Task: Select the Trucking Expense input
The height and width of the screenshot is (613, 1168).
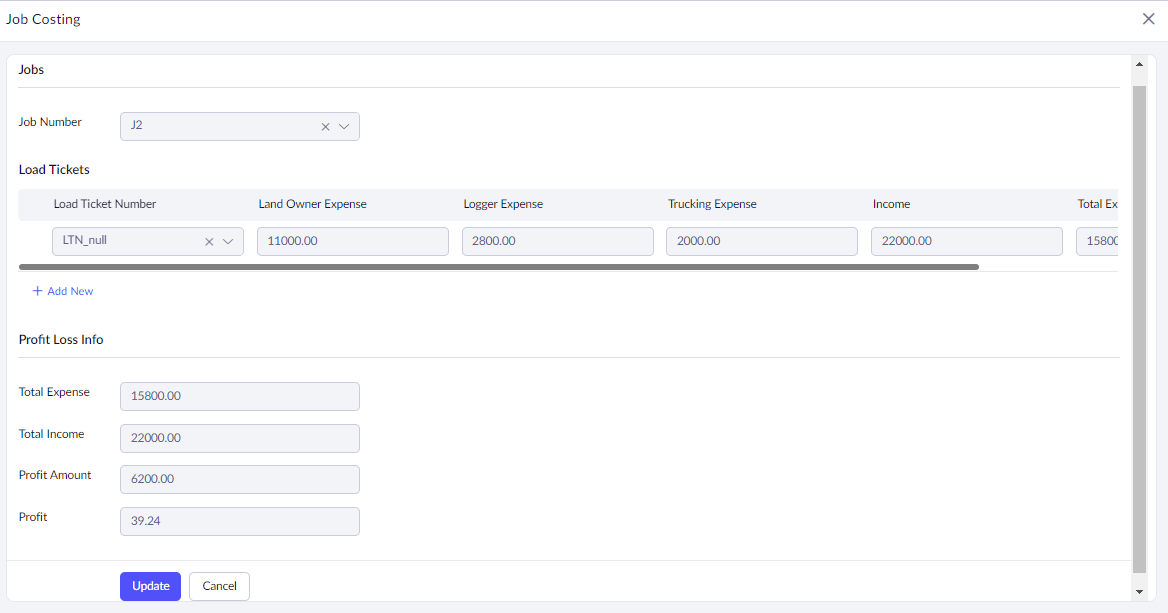Action: pyautogui.click(x=761, y=241)
